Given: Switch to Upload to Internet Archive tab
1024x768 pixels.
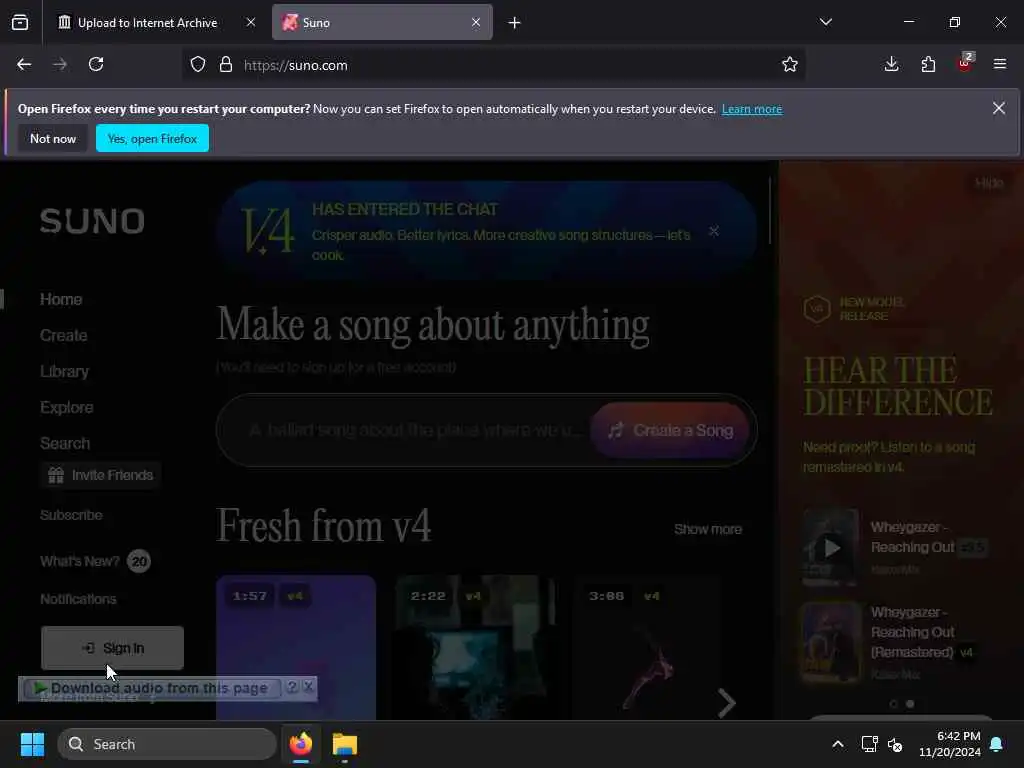Looking at the screenshot, I should [x=147, y=23].
